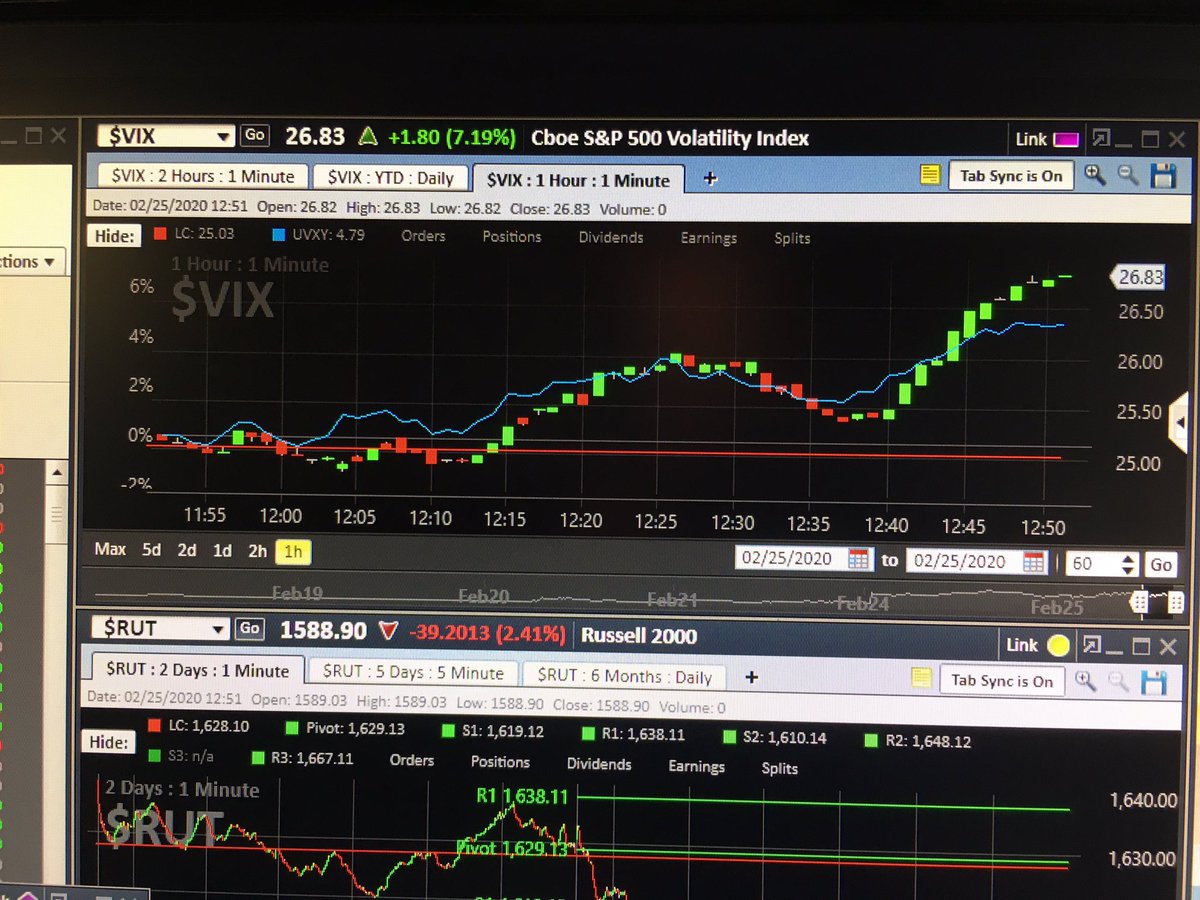Toggle Orders display in $RUT chart

pos(411,760)
